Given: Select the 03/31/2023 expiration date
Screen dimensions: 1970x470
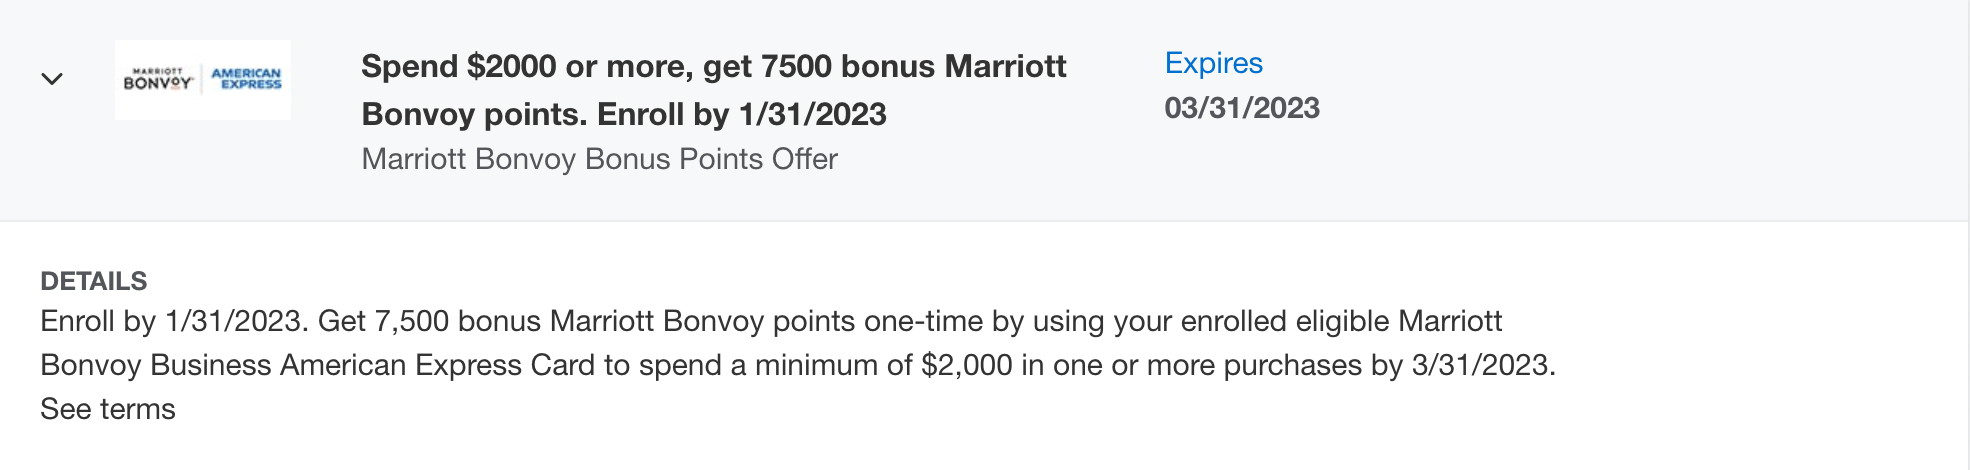Looking at the screenshot, I should tap(1242, 108).
